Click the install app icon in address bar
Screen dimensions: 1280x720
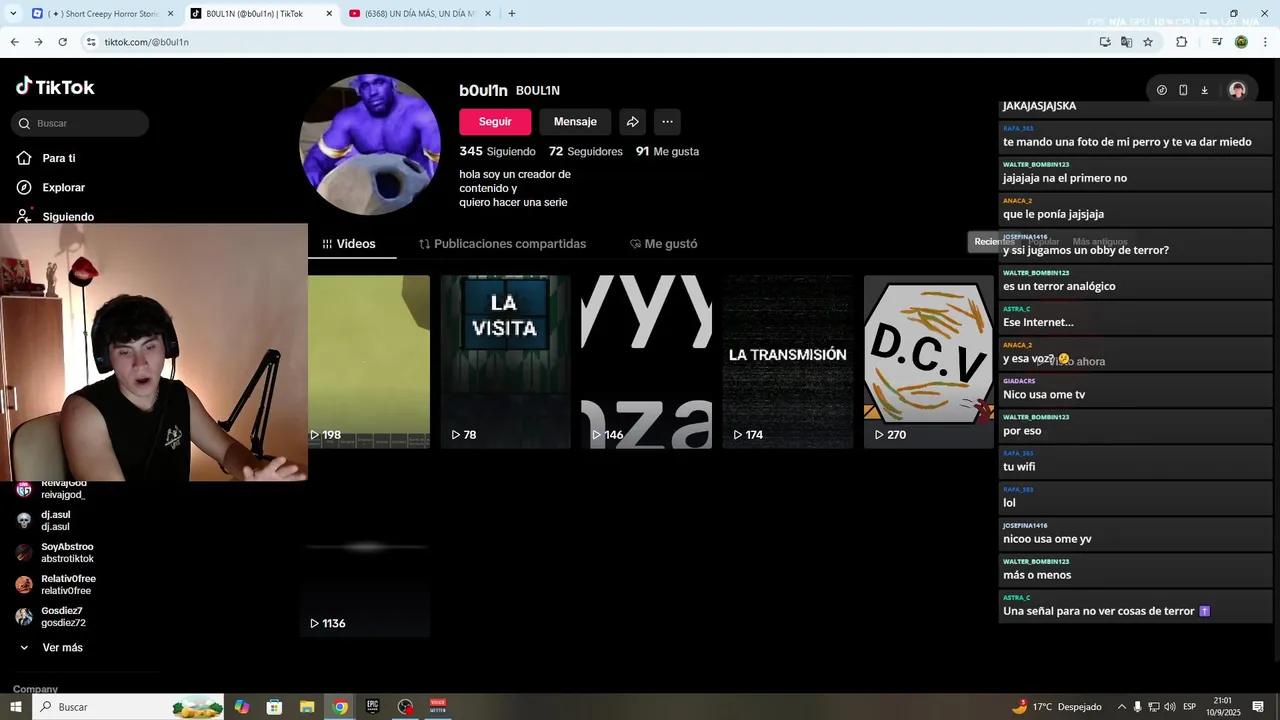[x=1105, y=42]
